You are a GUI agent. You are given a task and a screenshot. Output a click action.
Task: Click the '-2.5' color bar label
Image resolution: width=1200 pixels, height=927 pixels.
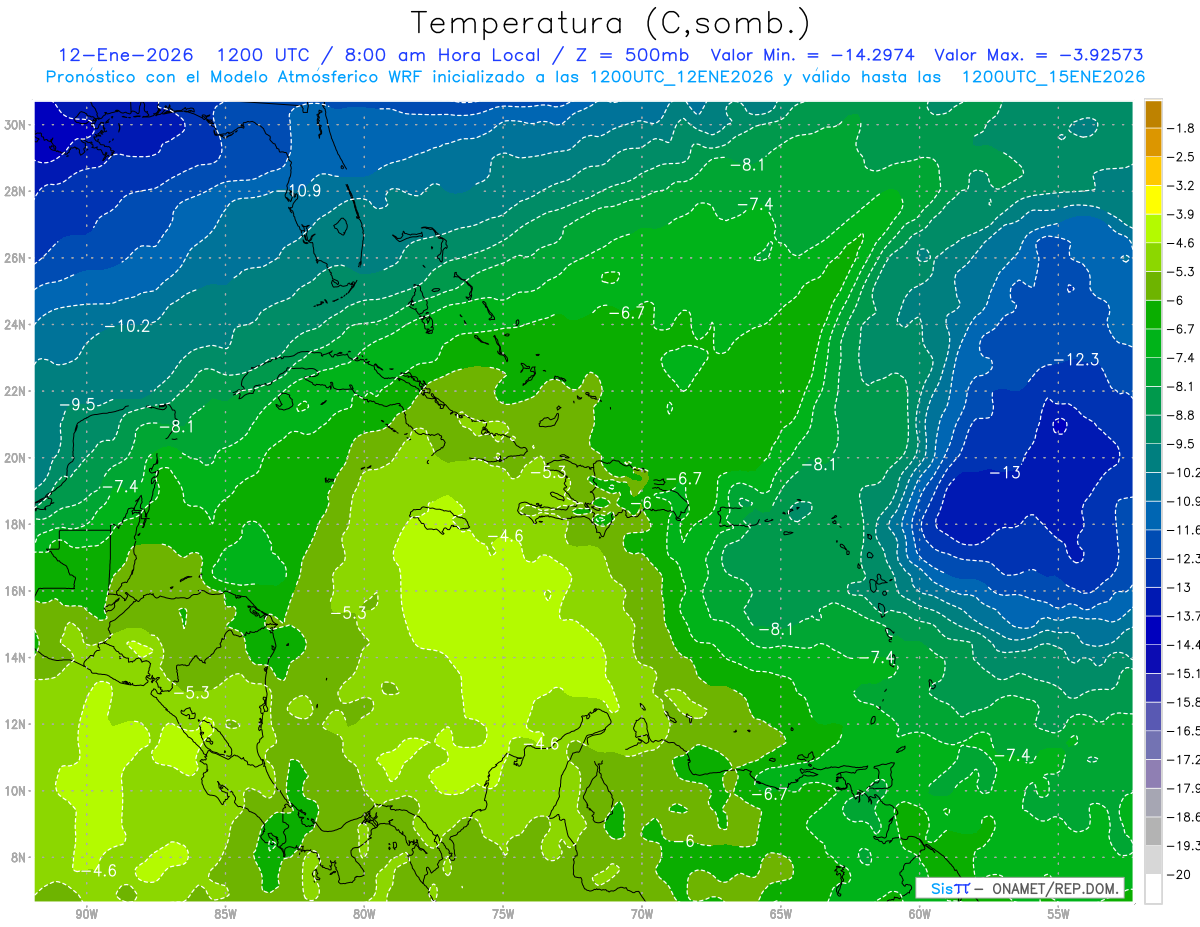point(1181,157)
